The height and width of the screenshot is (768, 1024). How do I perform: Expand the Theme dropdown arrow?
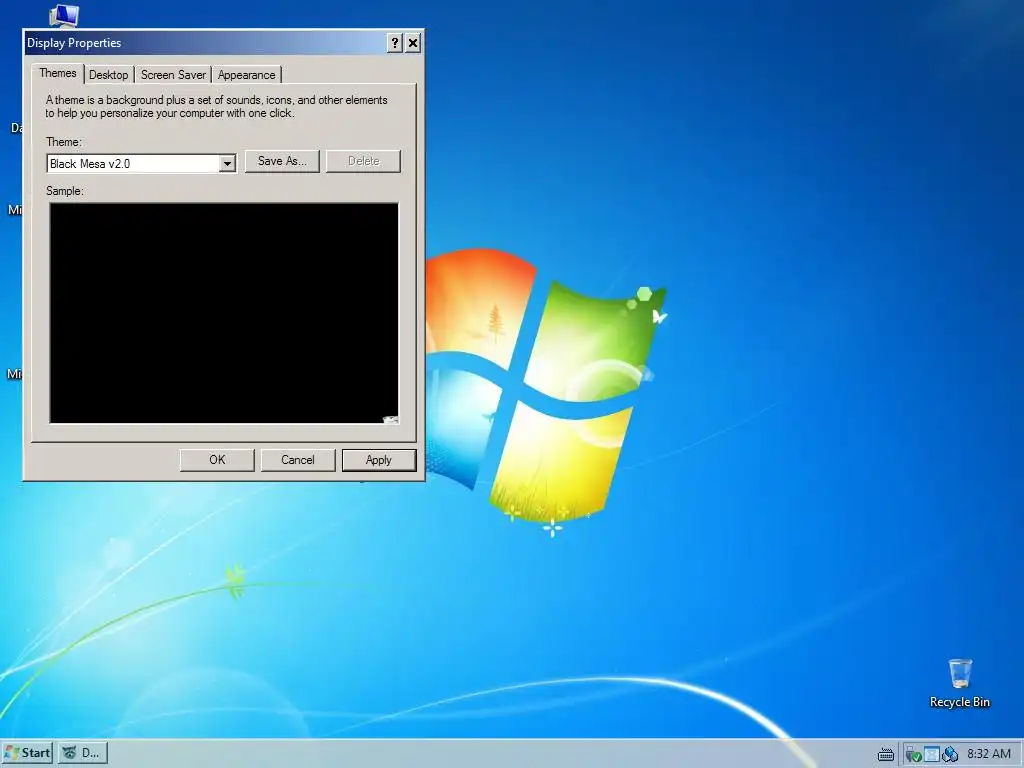[227, 164]
